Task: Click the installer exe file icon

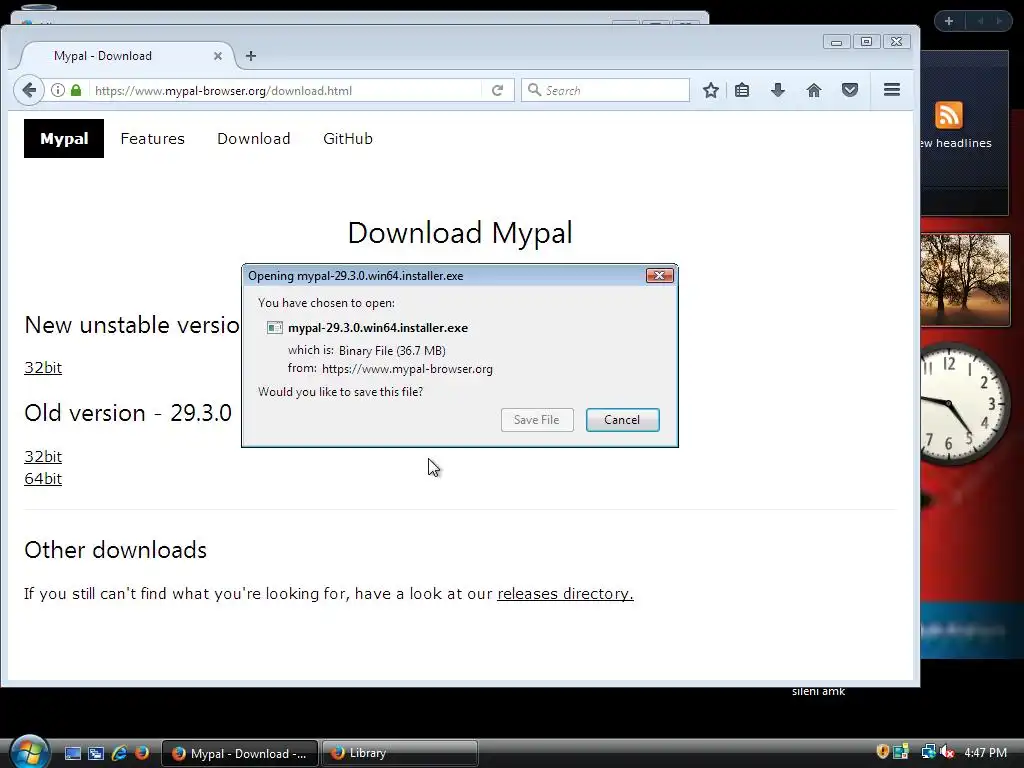Action: tap(275, 328)
